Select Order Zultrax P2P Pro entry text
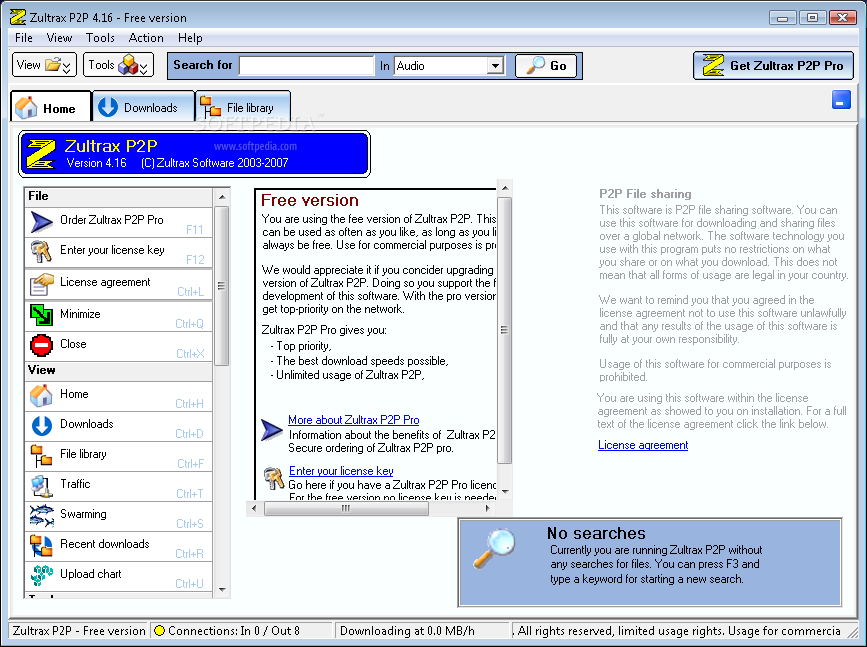This screenshot has height=647, width=867. click(112, 220)
